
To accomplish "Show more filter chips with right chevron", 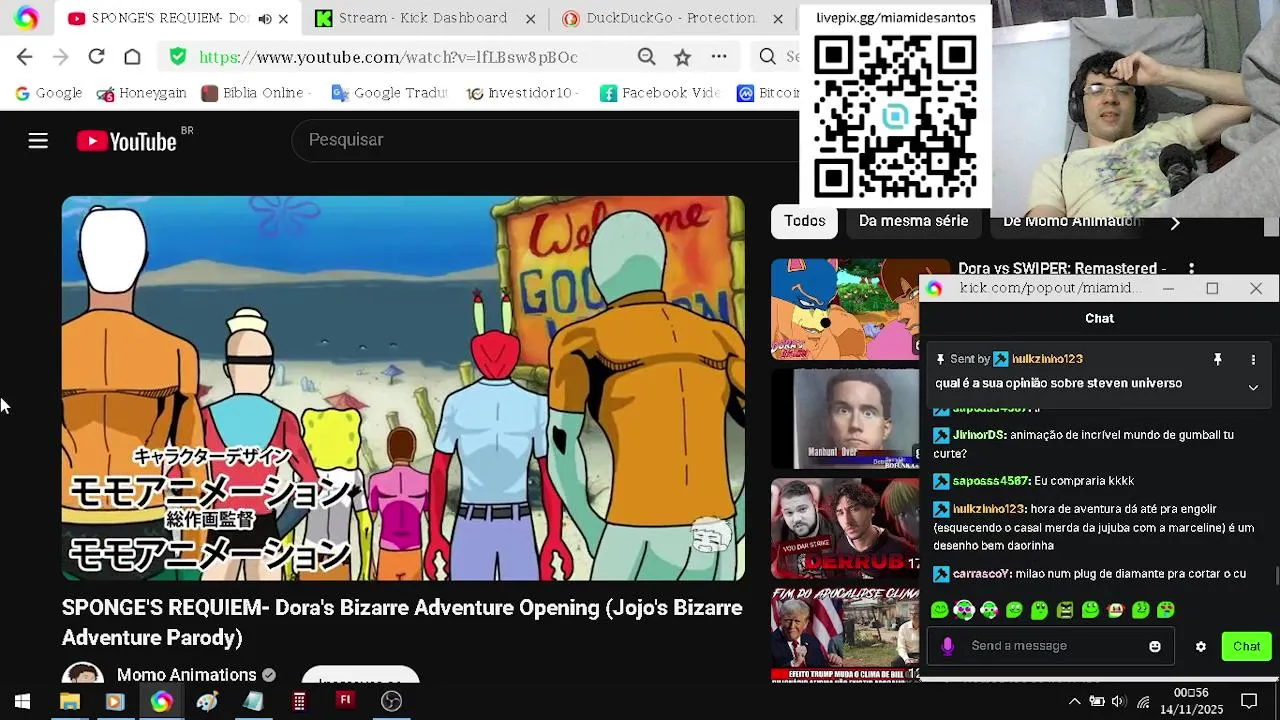I will [1175, 223].
